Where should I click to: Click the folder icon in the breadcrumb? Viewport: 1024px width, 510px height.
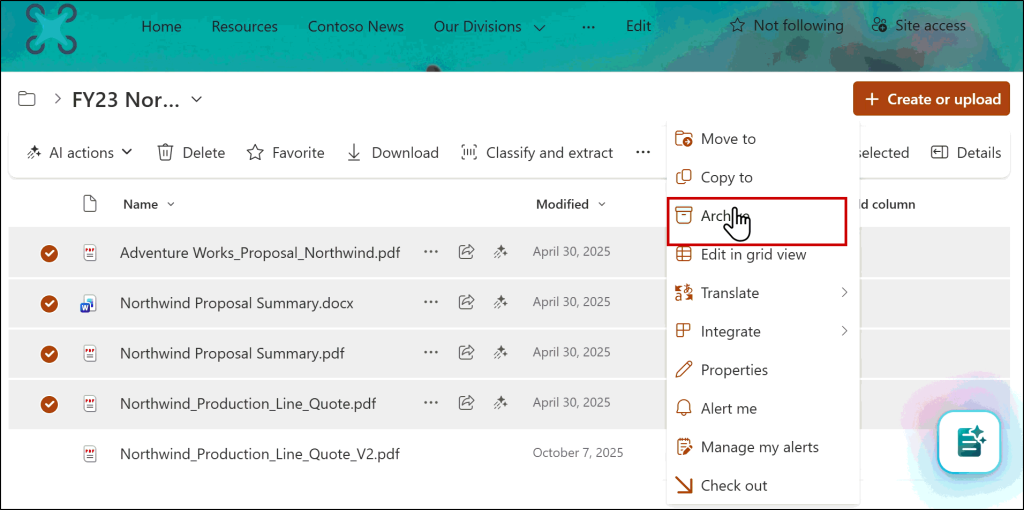(27, 99)
